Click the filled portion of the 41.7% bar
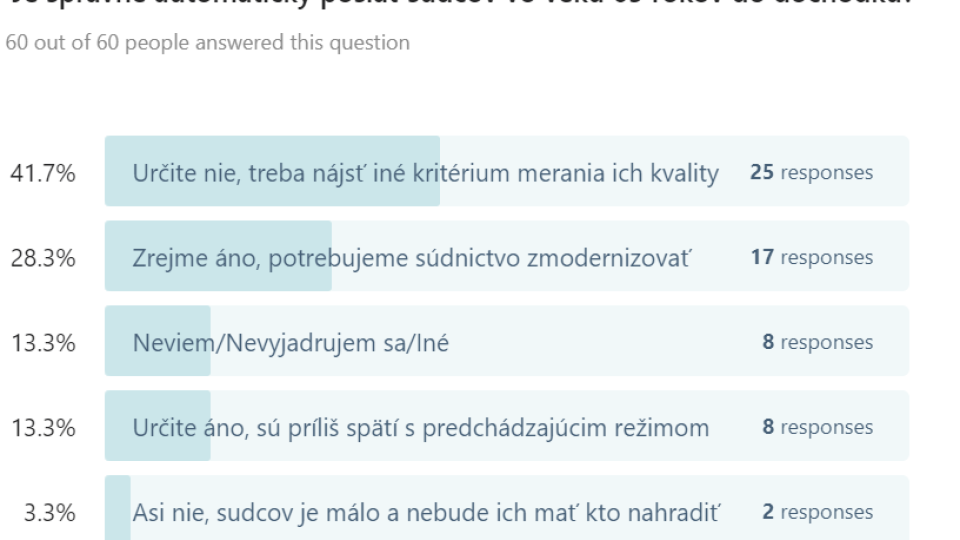 tap(272, 171)
